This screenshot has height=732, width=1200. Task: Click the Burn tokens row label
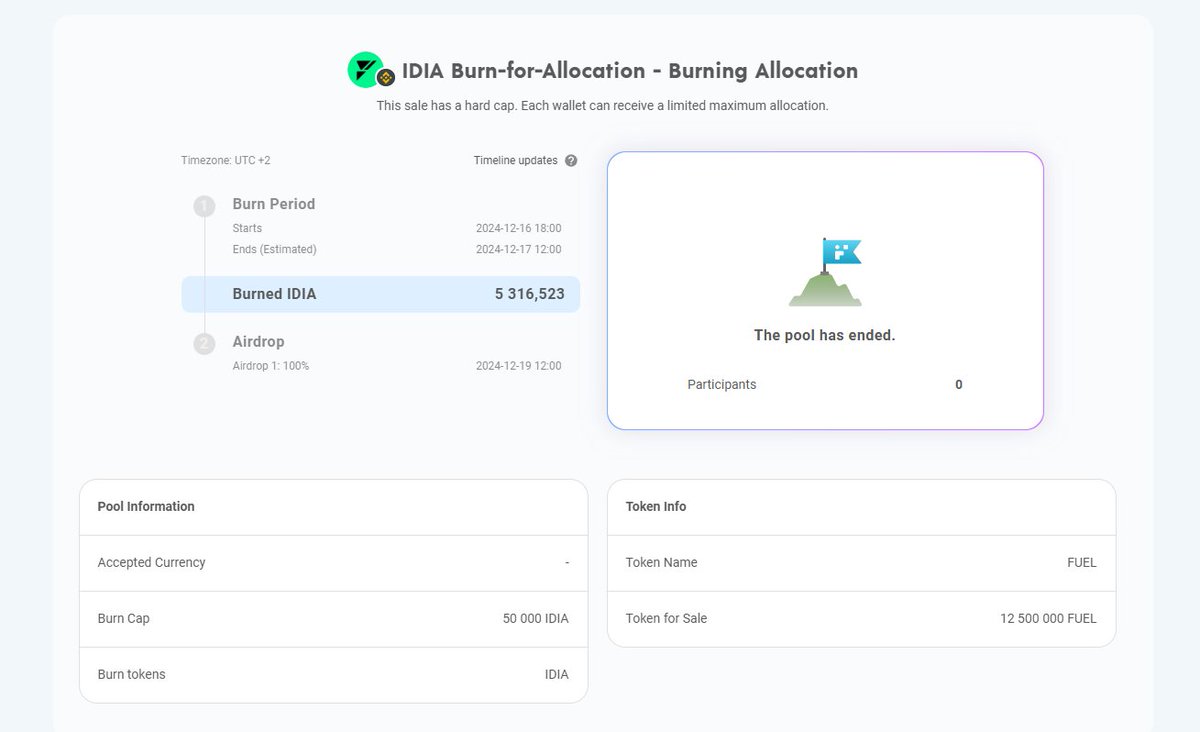coord(132,674)
